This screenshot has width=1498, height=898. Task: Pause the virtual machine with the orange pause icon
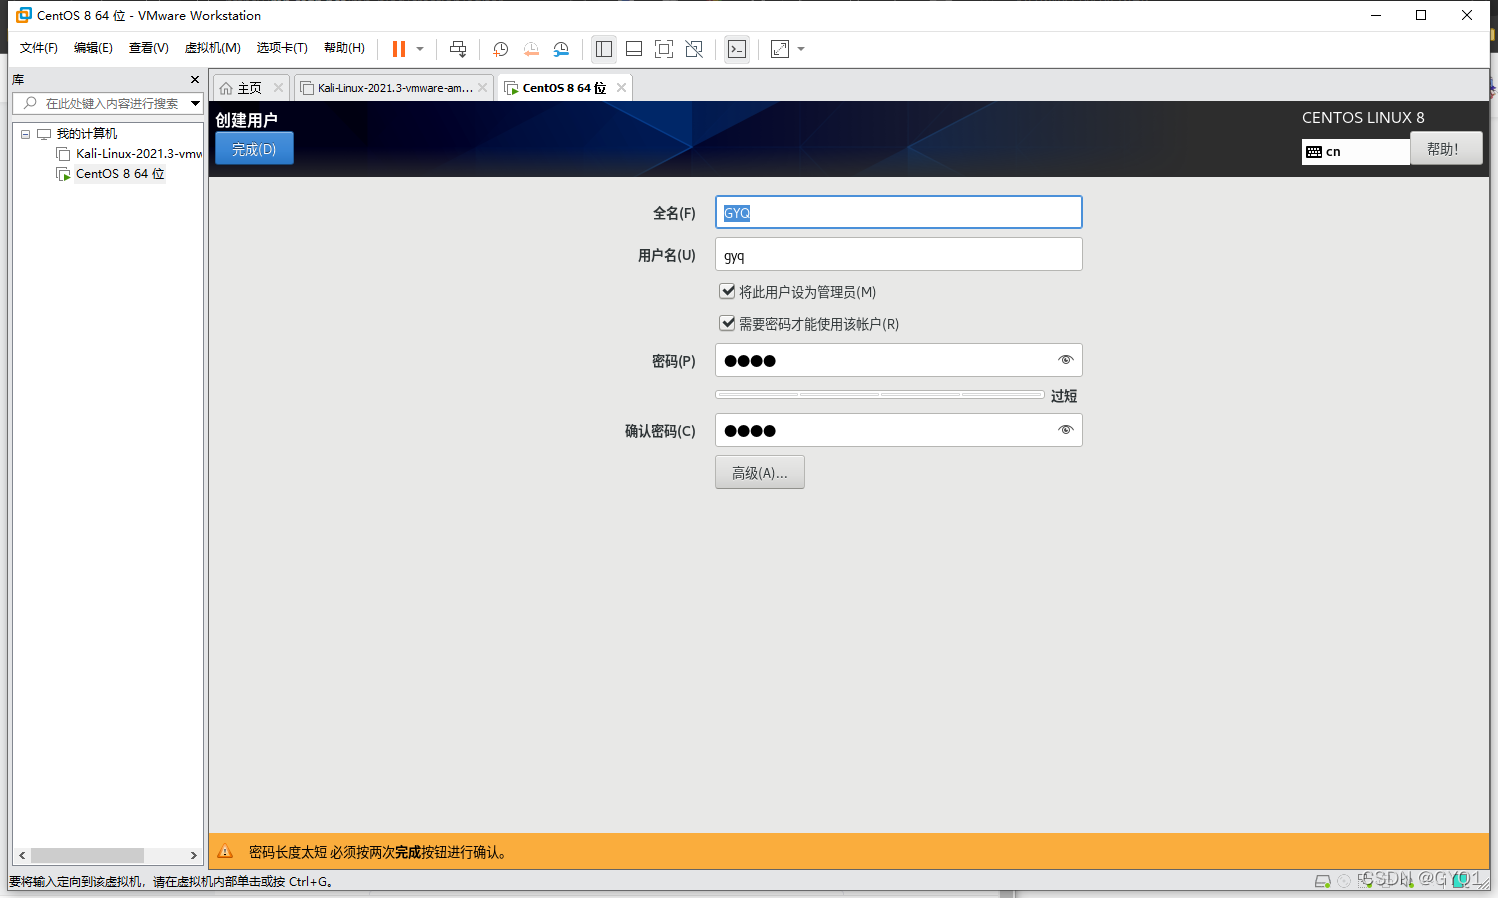click(x=399, y=49)
